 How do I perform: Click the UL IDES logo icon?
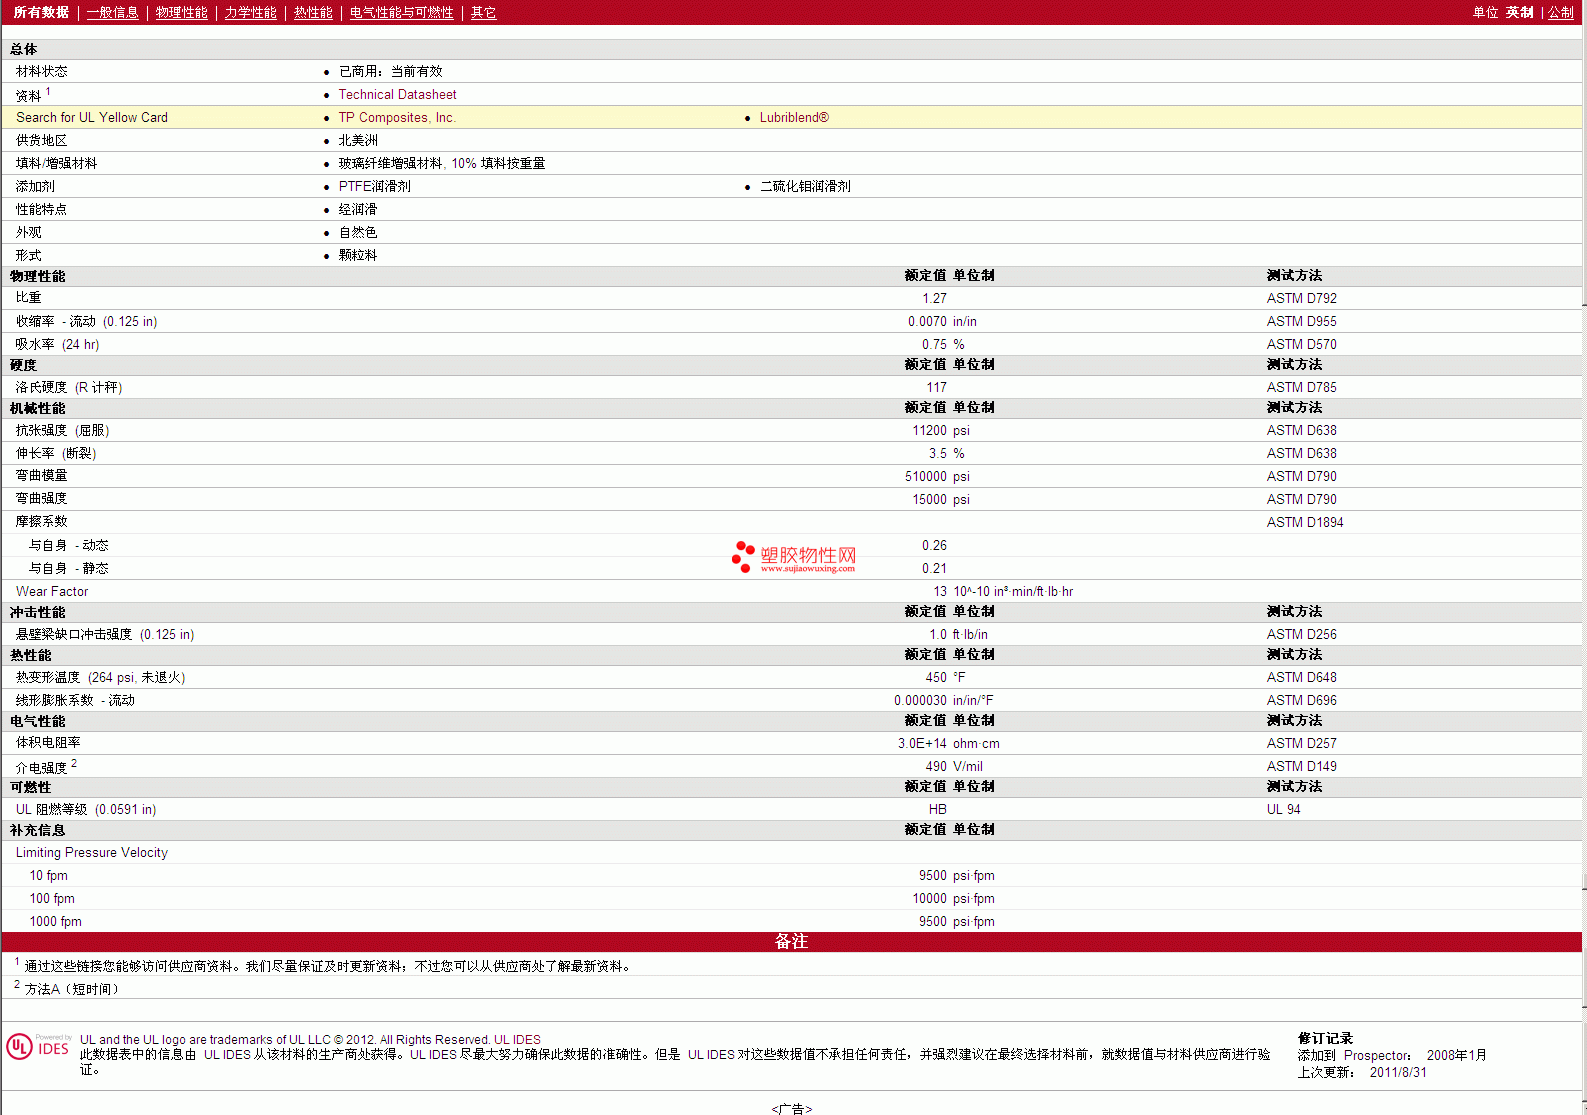coord(38,1047)
